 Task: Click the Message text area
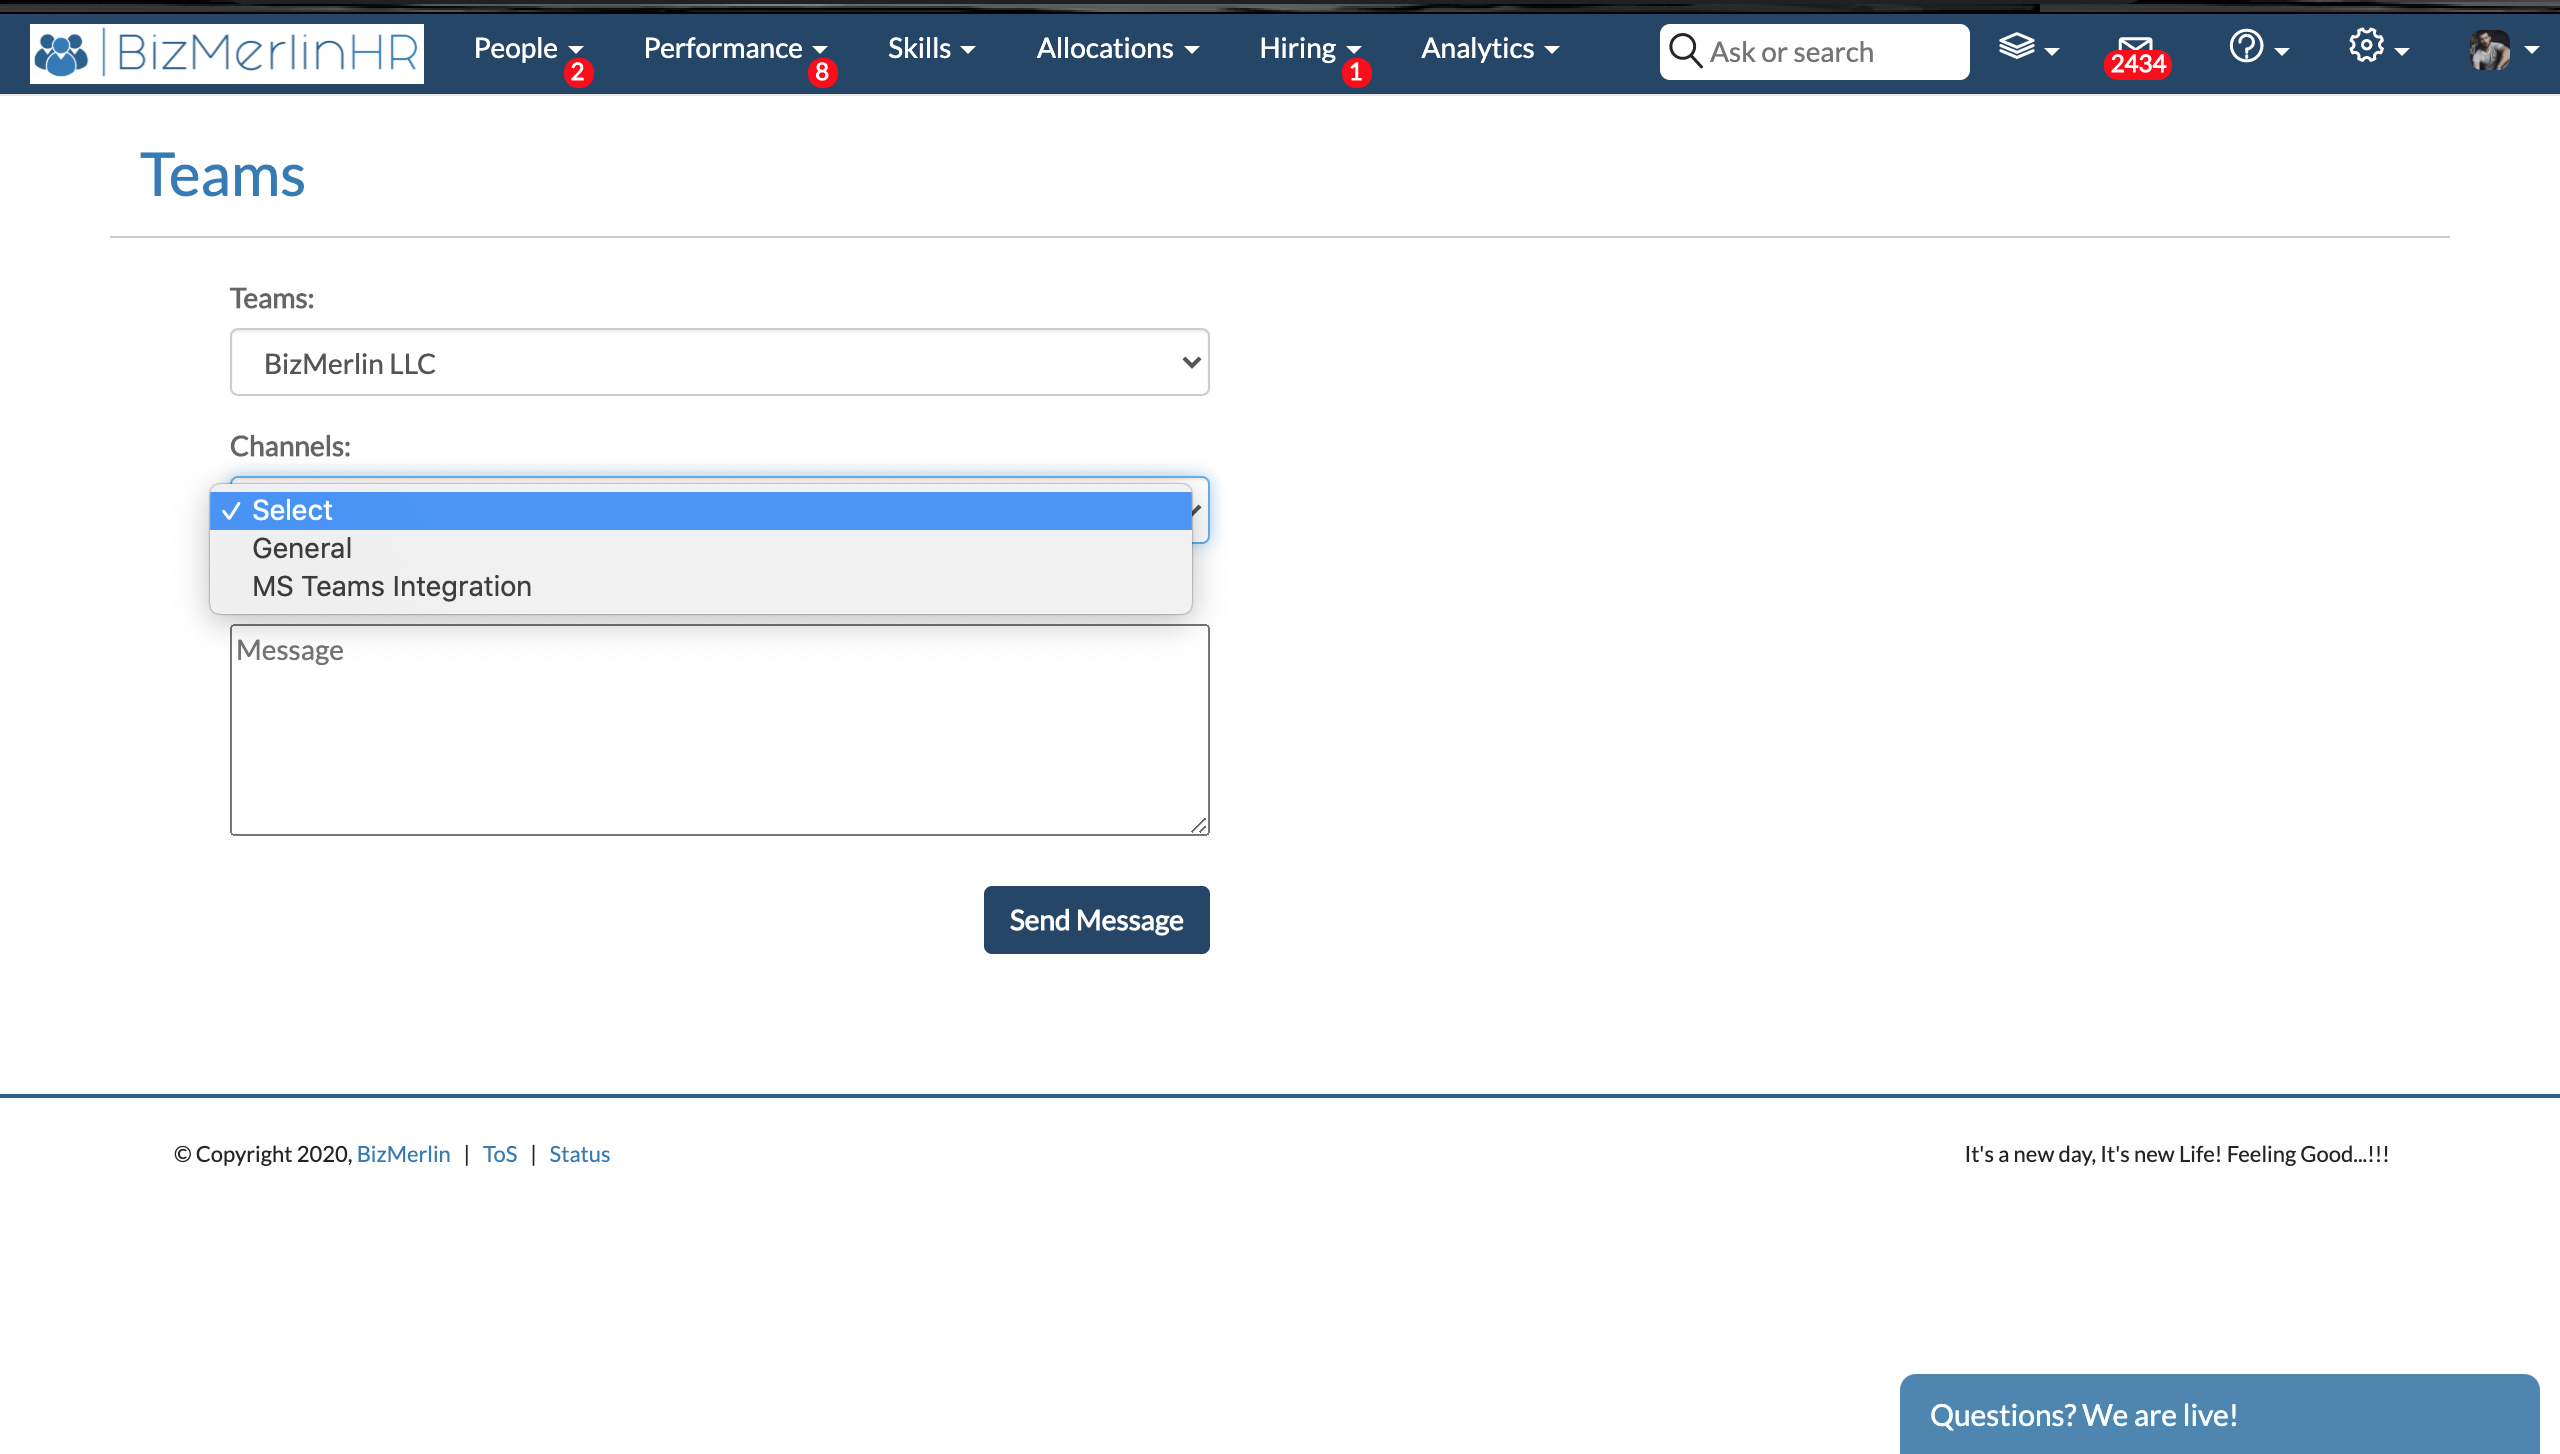pyautogui.click(x=720, y=730)
